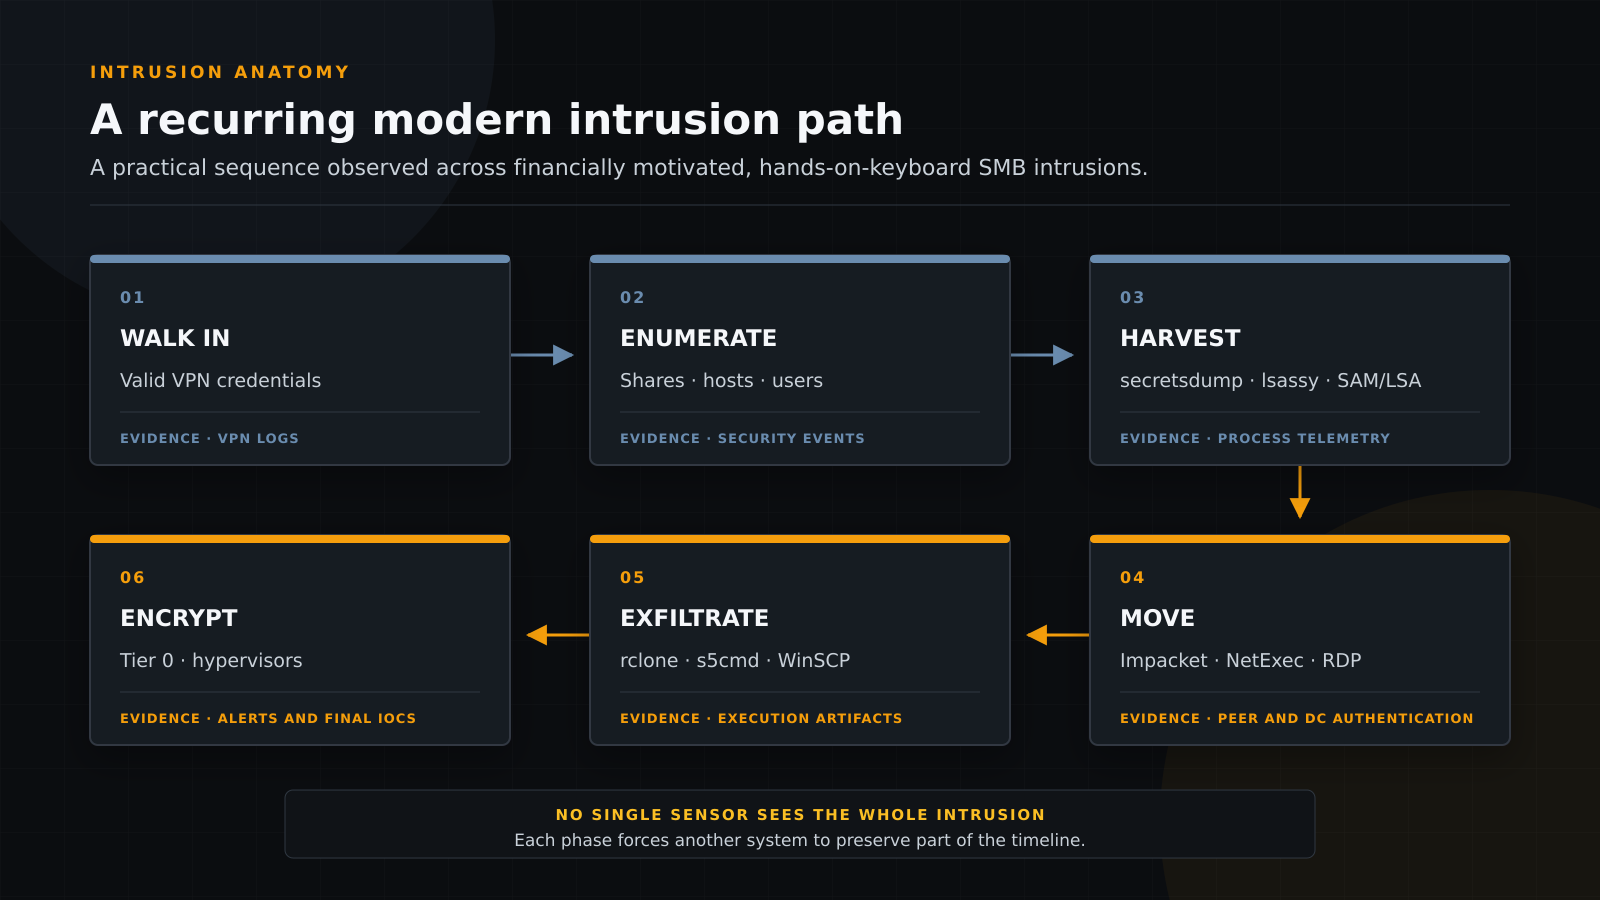
Task: Select the title 'A recurring modern intrusion path'
Action: click(x=497, y=120)
